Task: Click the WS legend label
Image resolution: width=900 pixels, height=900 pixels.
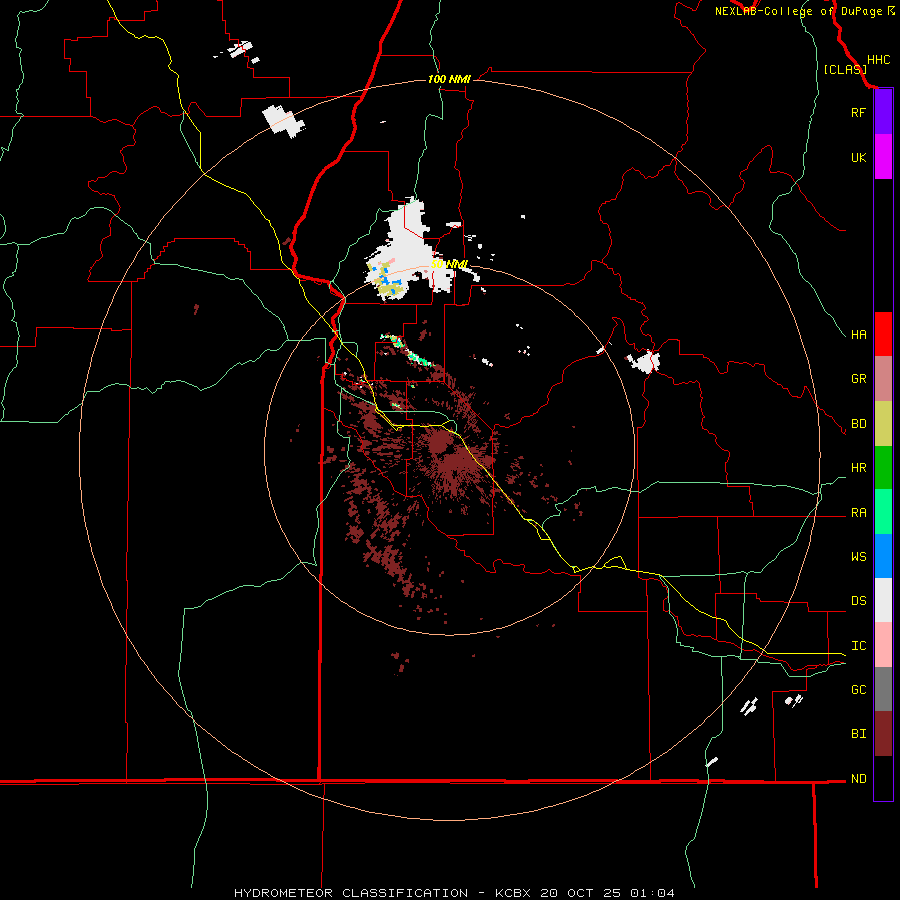Action: pos(858,557)
